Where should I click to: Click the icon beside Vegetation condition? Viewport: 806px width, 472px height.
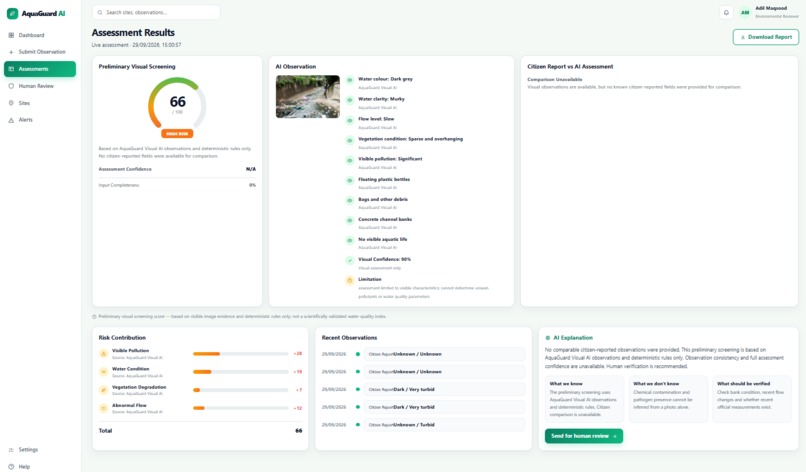pyautogui.click(x=350, y=140)
